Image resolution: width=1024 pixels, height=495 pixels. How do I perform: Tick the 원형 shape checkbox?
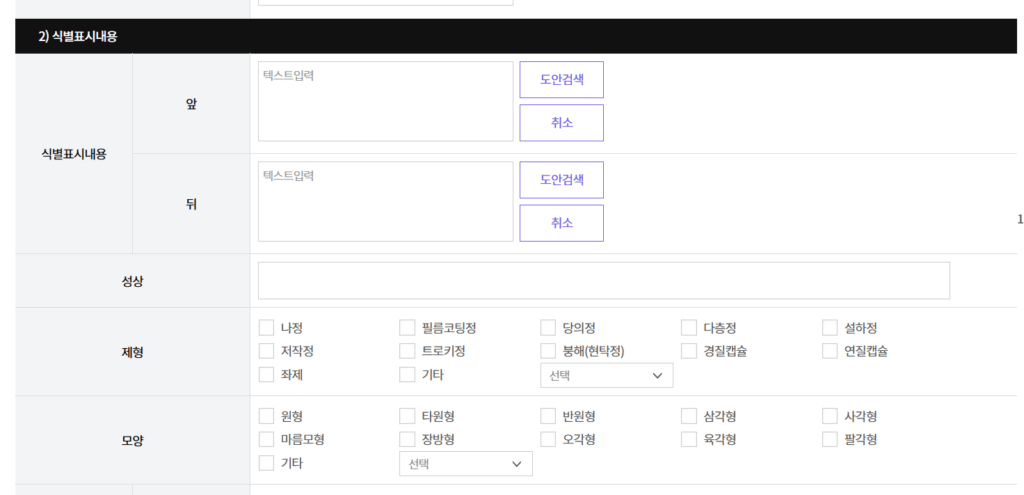coord(266,416)
